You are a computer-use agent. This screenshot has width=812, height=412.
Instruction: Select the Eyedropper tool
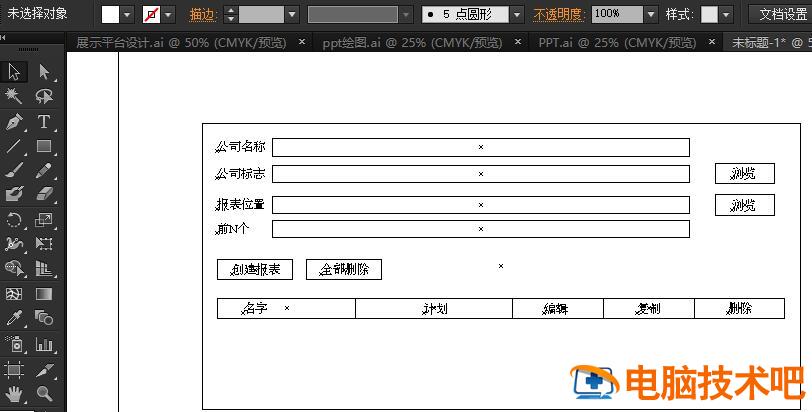[x=14, y=319]
